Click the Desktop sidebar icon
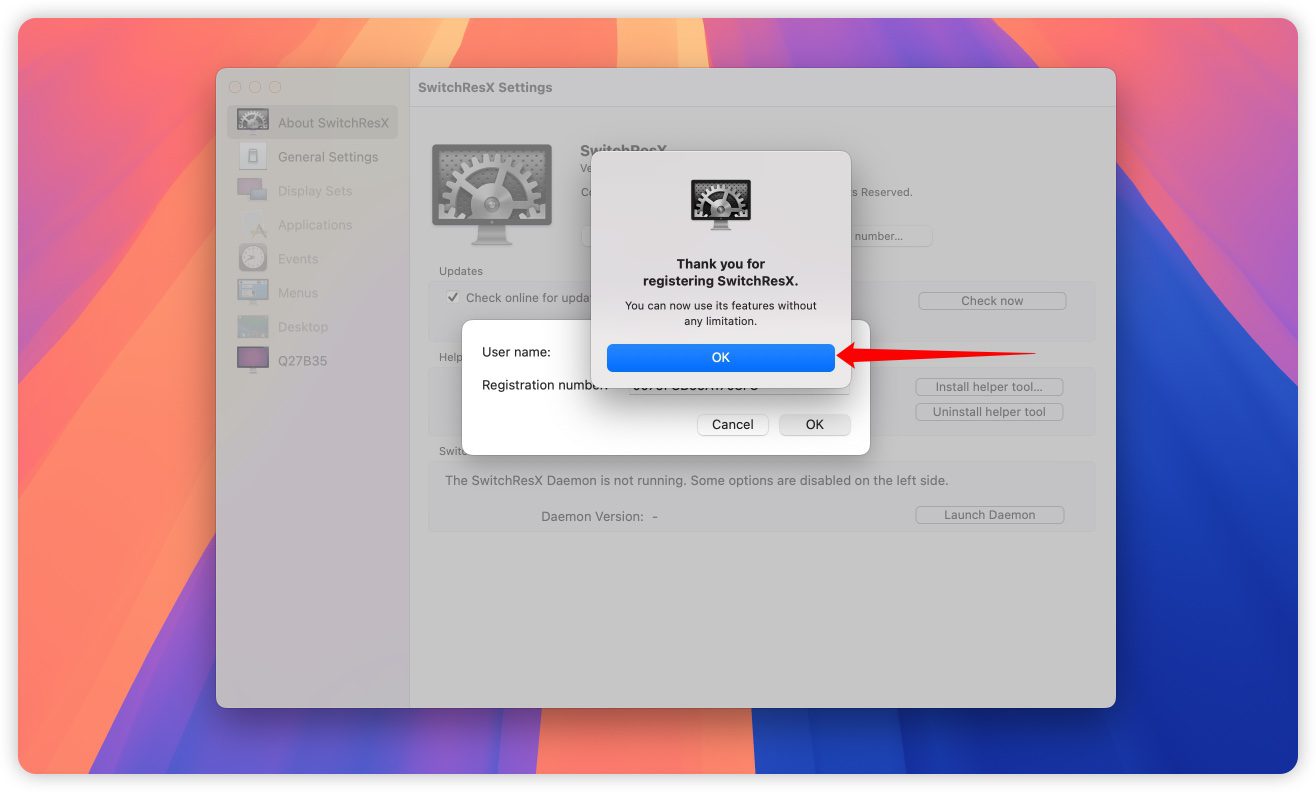The width and height of the screenshot is (1316, 792). click(x=252, y=326)
